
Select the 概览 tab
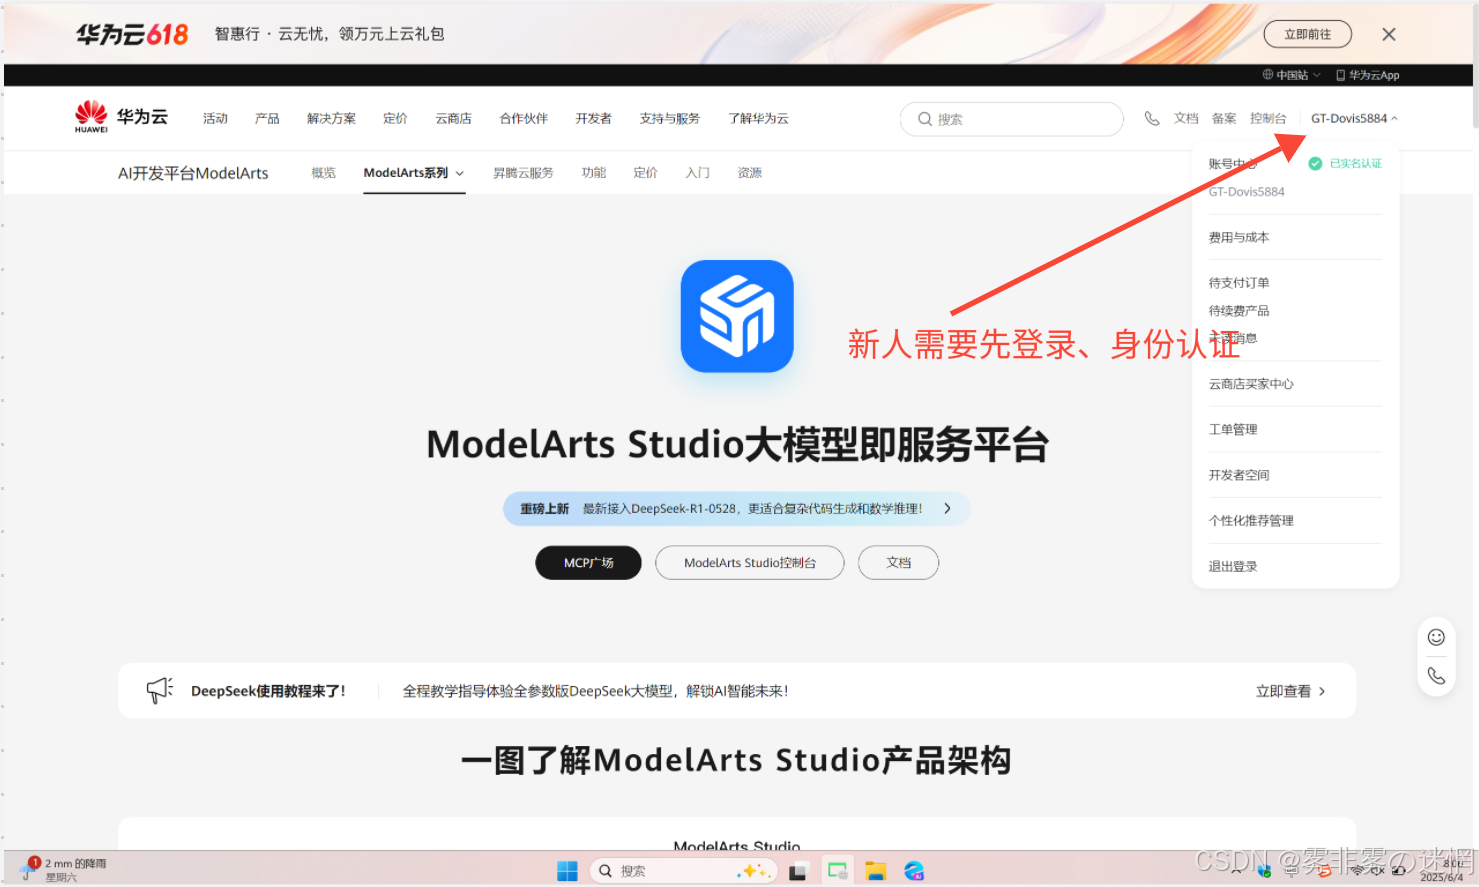click(x=323, y=173)
